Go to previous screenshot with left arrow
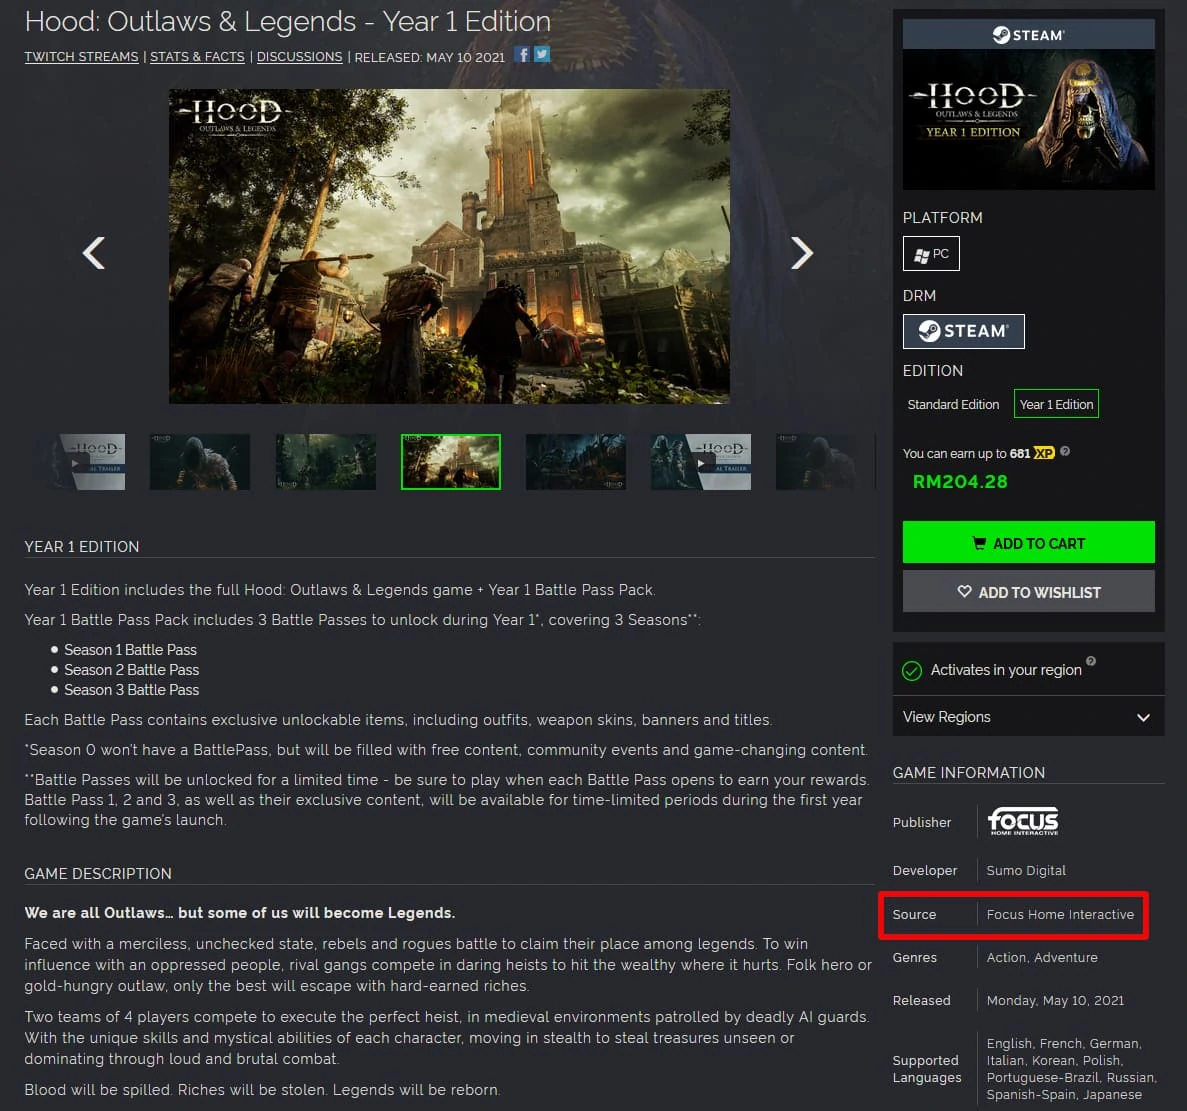1187x1111 pixels. [94, 253]
